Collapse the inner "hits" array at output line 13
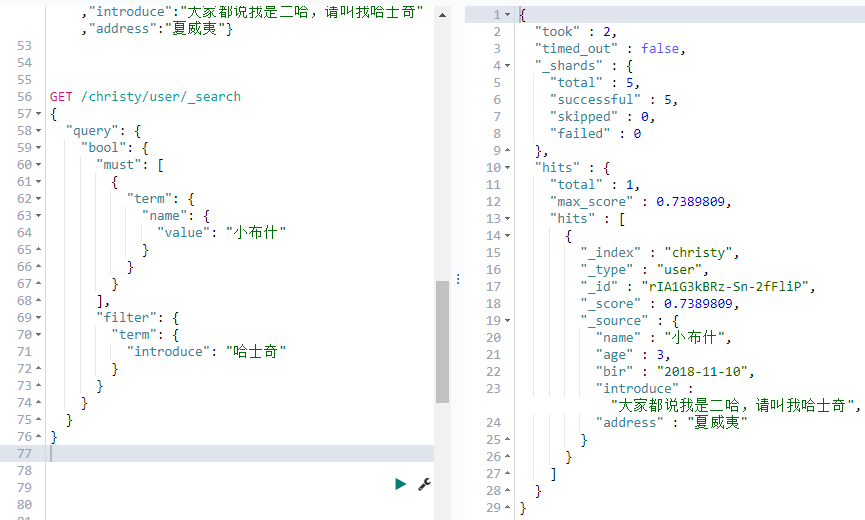Image resolution: width=865 pixels, height=520 pixels. click(508, 219)
